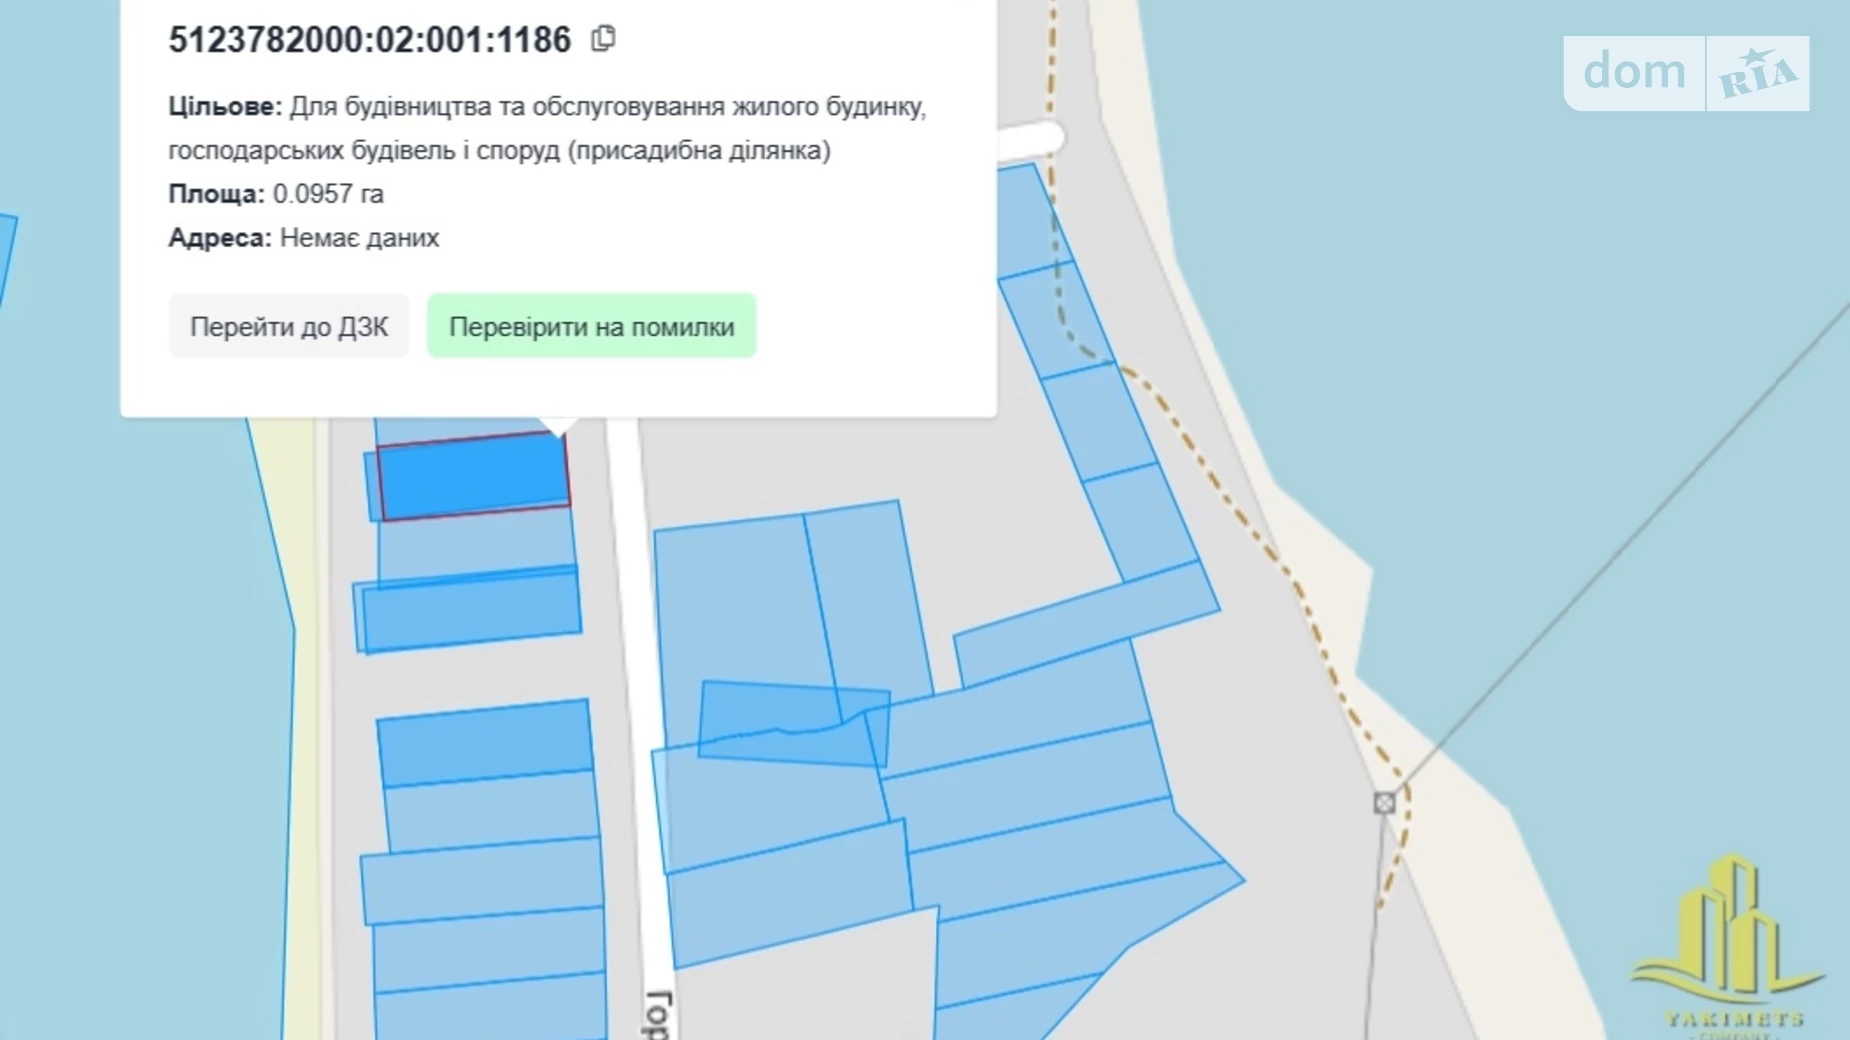Image resolution: width=1850 pixels, height=1040 pixels.
Task: Click the RIA star logo
Action: [x=1758, y=74]
